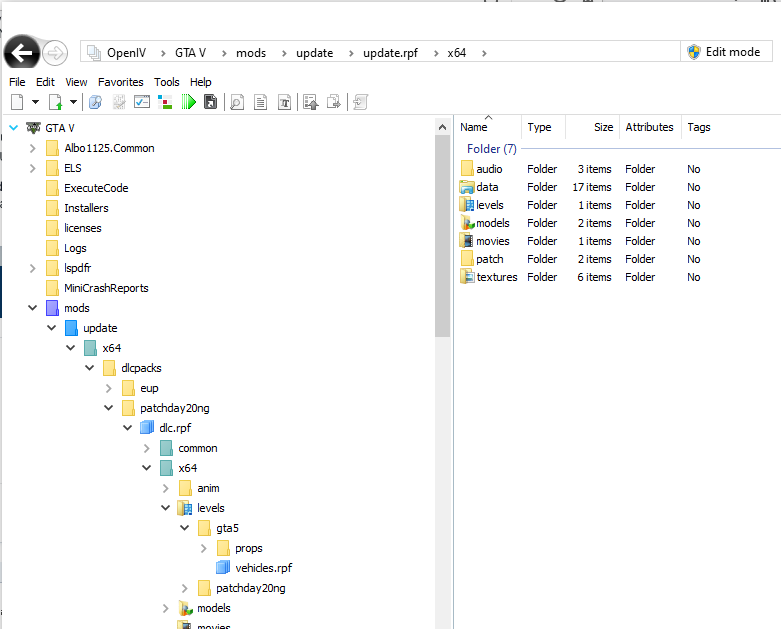The width and height of the screenshot is (781, 629).
Task: Expand the Albo1125.Common folder node
Action: click(x=33, y=148)
